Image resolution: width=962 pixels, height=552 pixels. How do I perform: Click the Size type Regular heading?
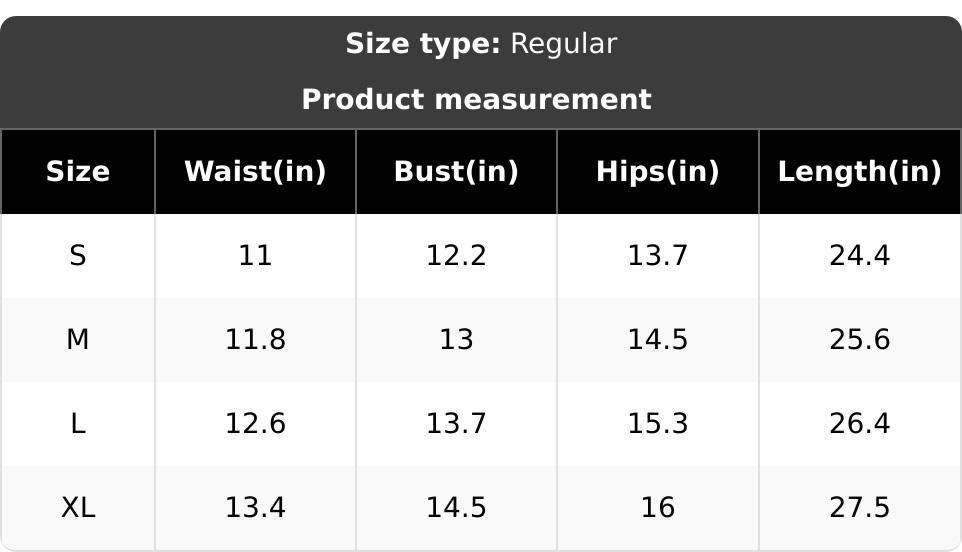(481, 44)
